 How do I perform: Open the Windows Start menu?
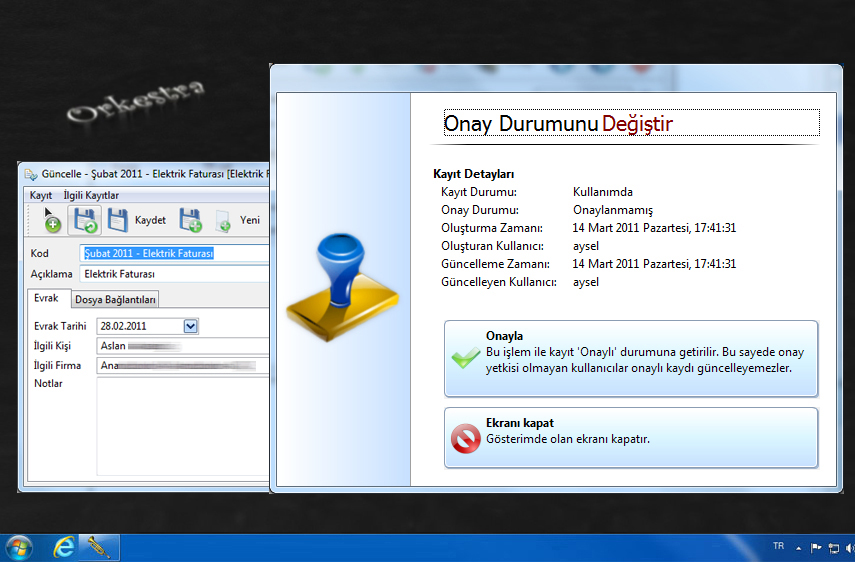pos(19,547)
